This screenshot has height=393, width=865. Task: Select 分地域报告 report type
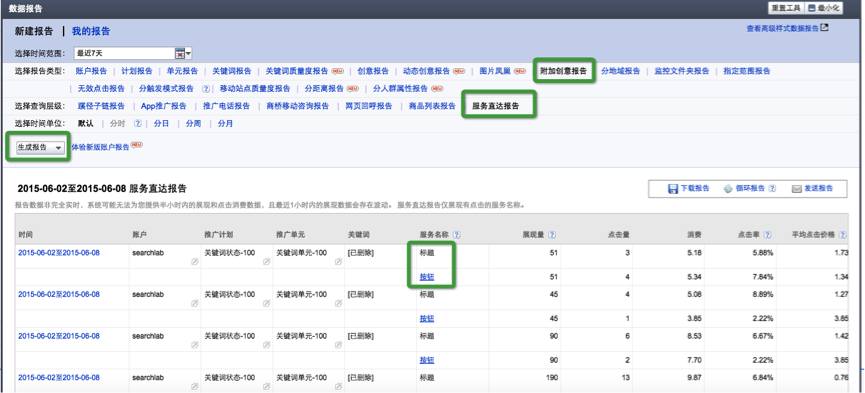coord(621,71)
